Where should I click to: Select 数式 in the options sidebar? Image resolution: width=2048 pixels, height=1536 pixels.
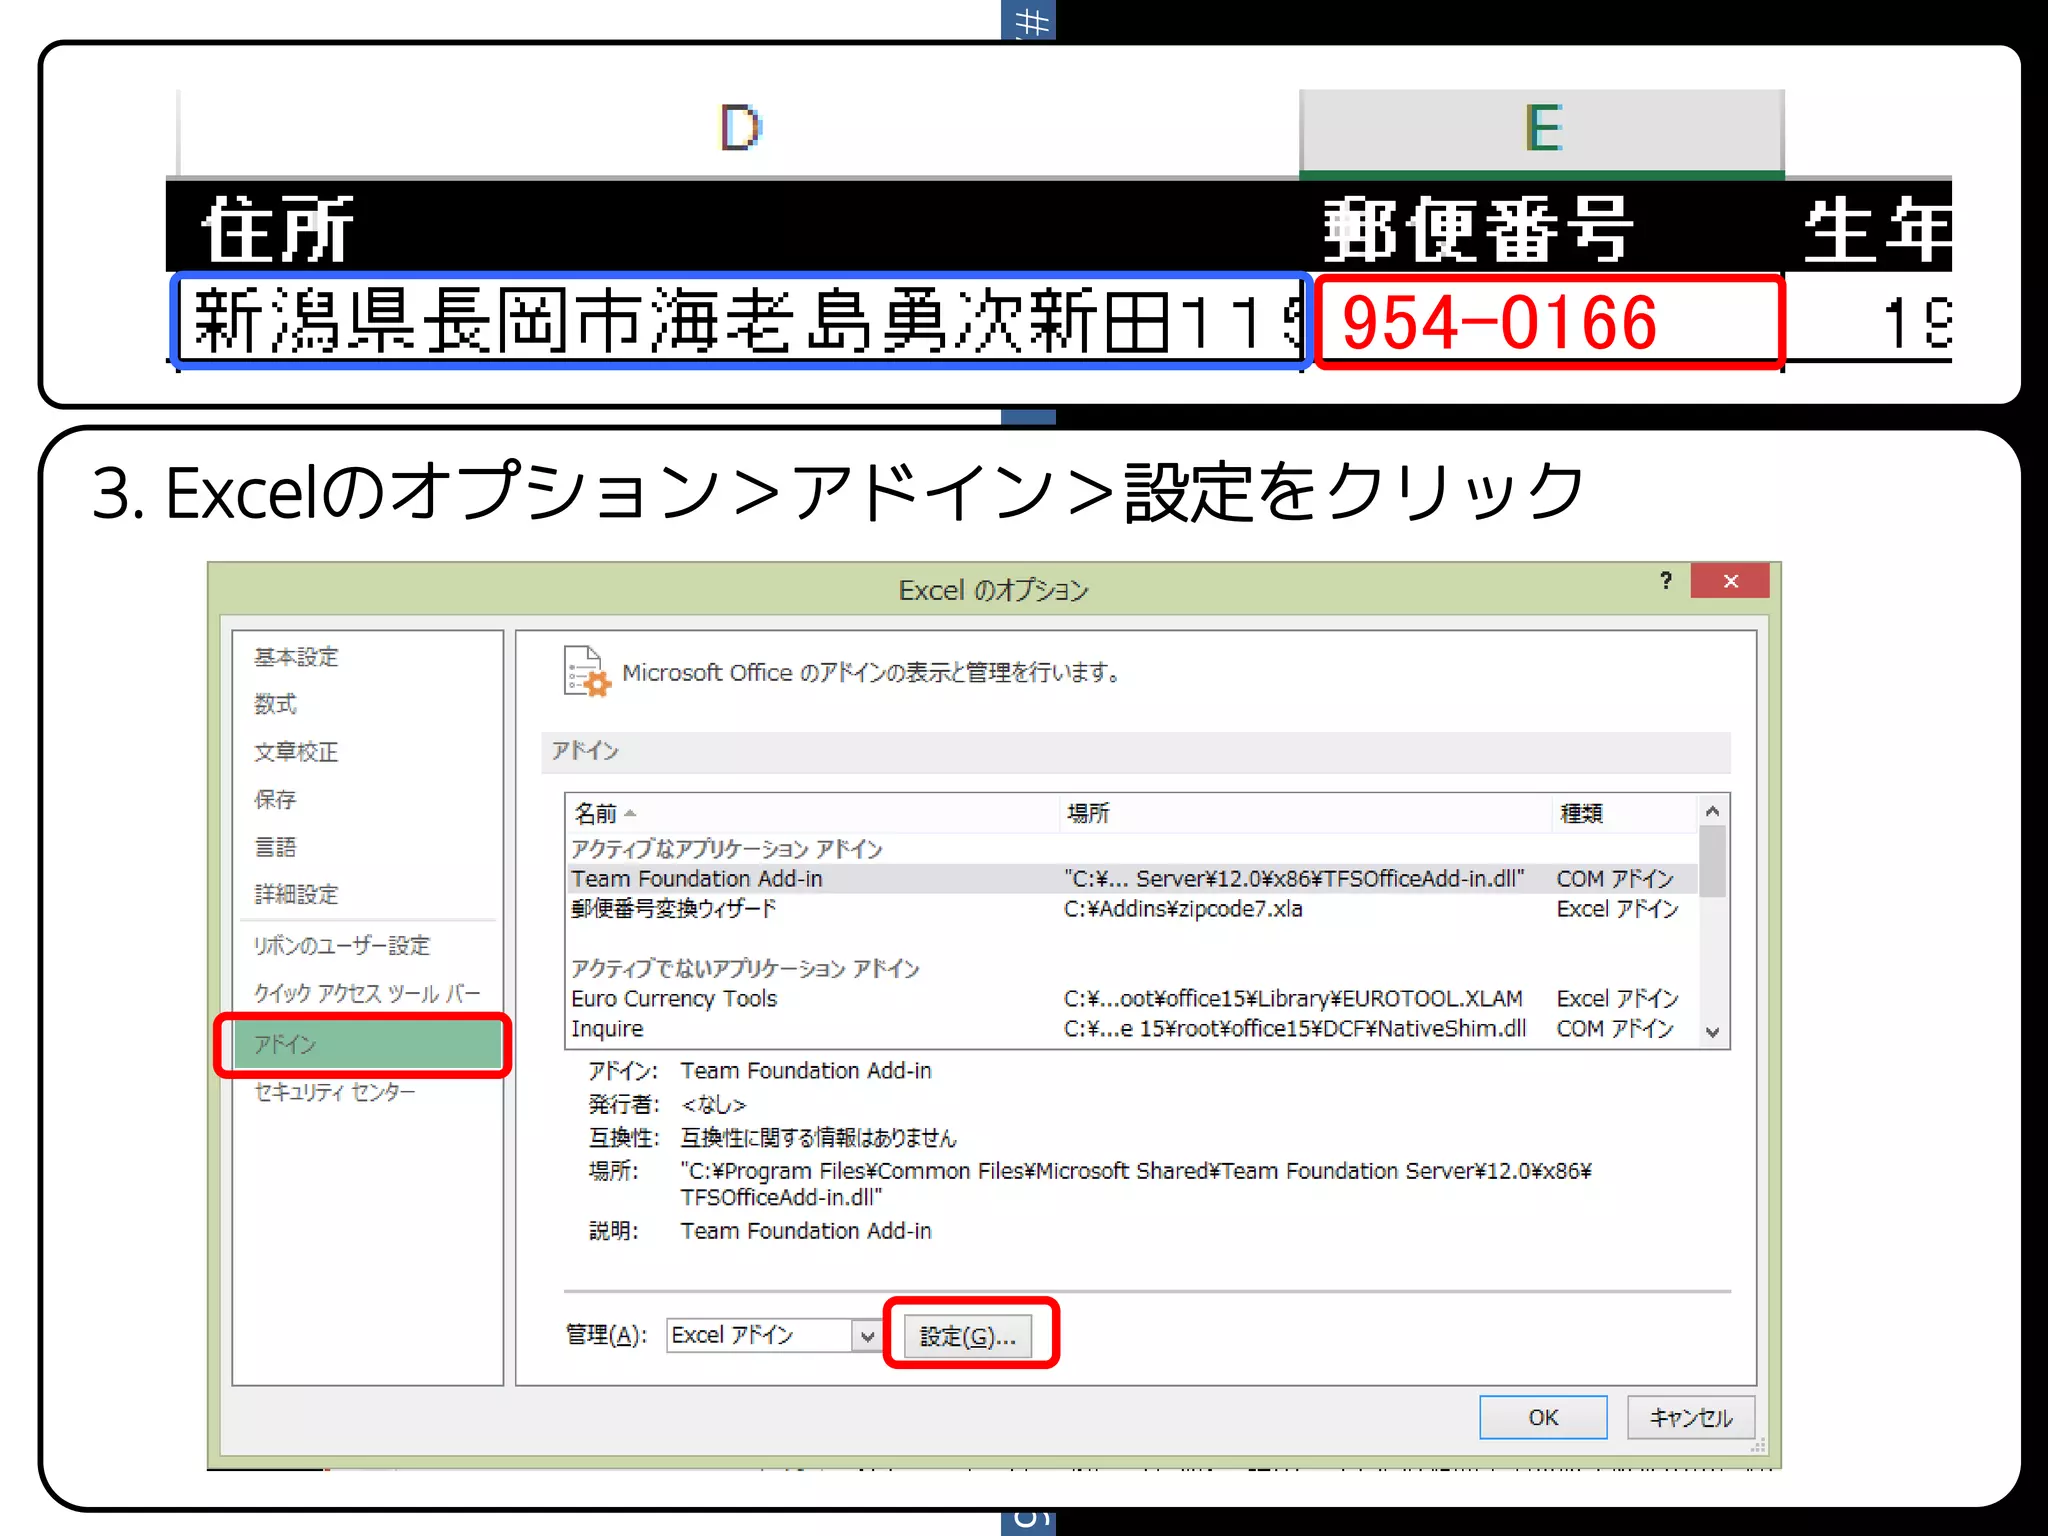tap(275, 704)
